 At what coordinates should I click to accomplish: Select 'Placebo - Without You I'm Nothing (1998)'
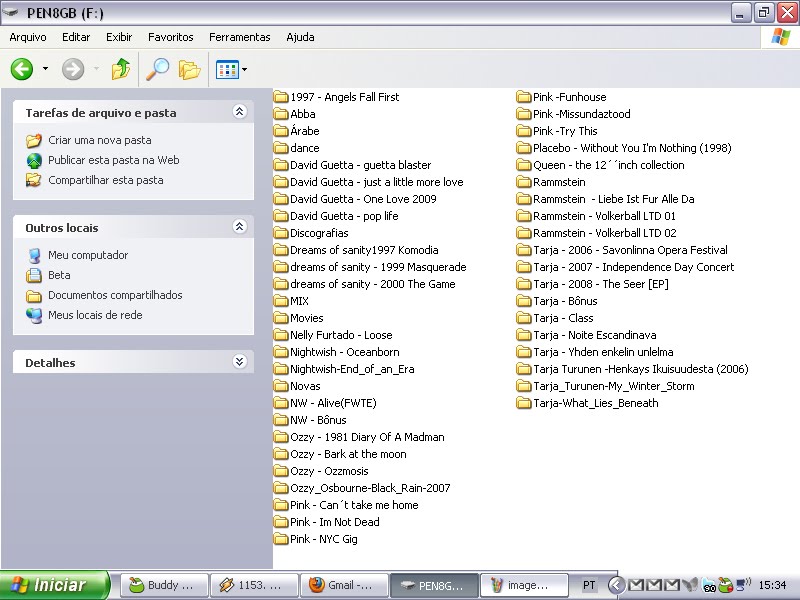(x=632, y=148)
